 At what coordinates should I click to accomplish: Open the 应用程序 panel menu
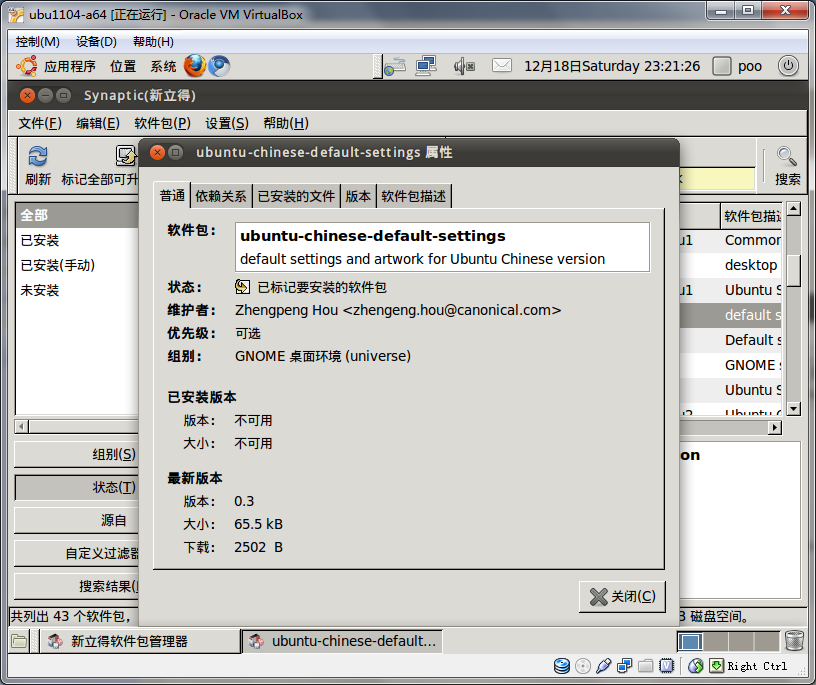tap(70, 66)
